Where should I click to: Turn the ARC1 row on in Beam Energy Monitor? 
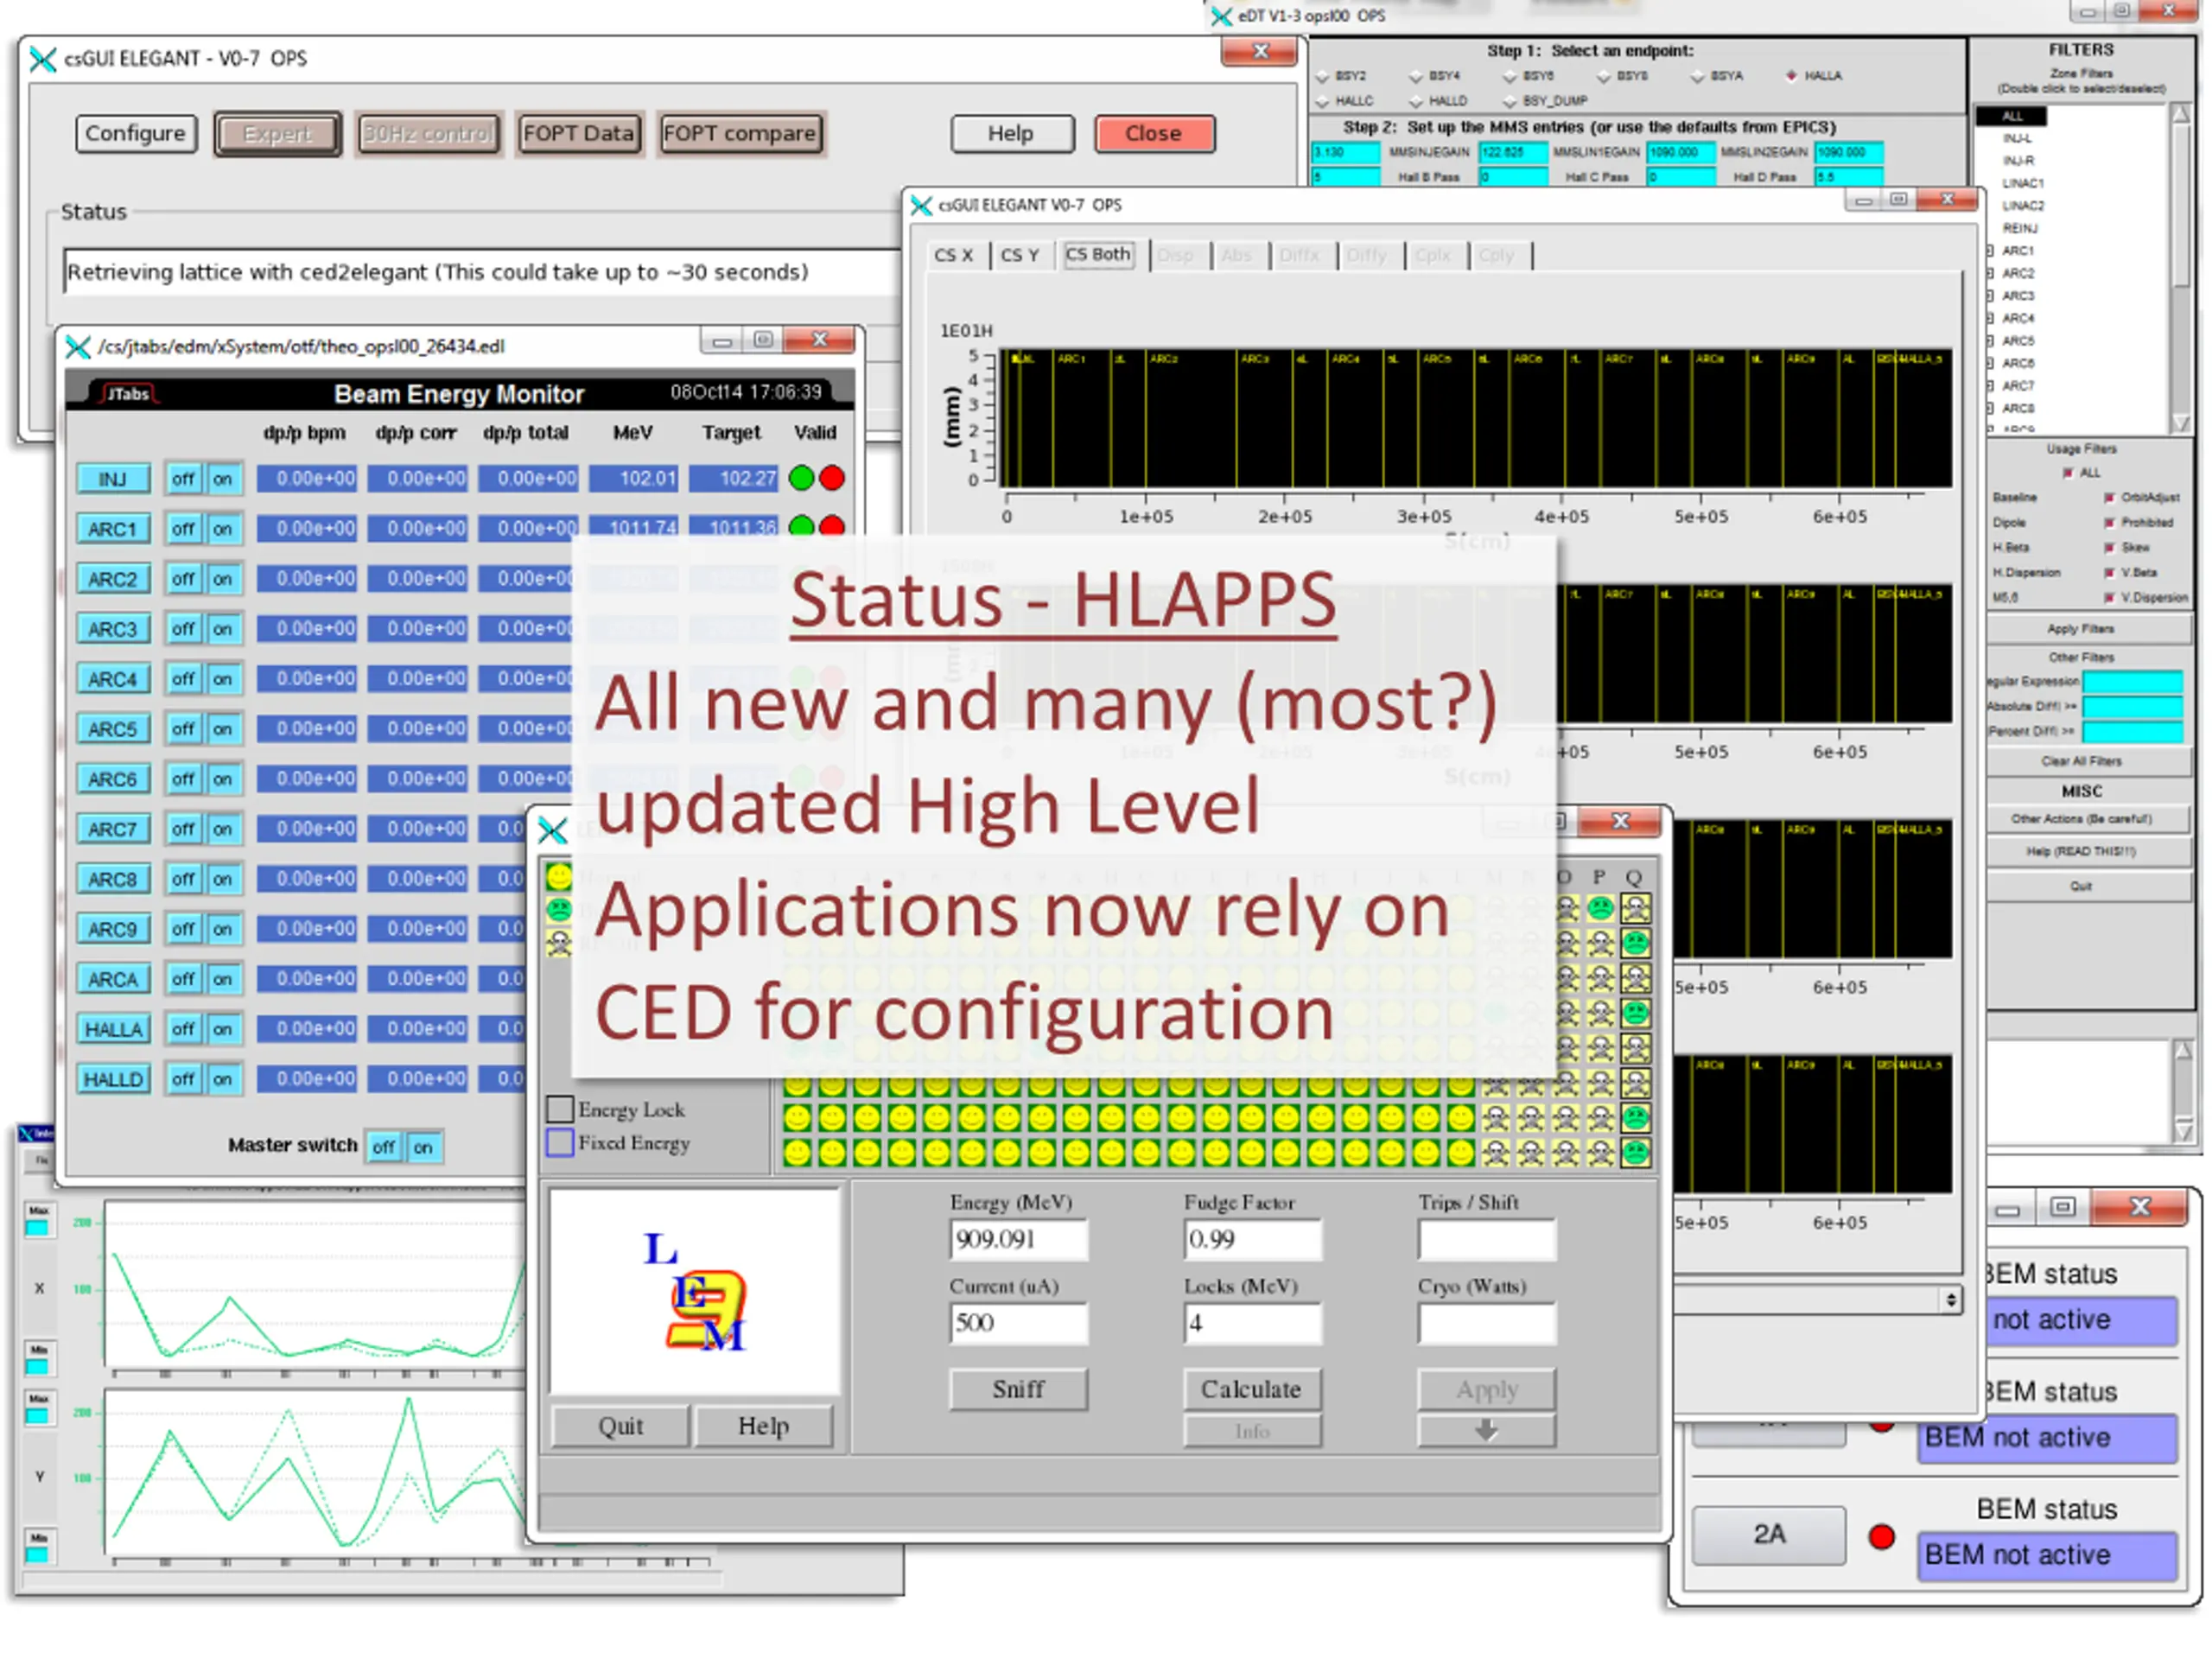[x=223, y=530]
